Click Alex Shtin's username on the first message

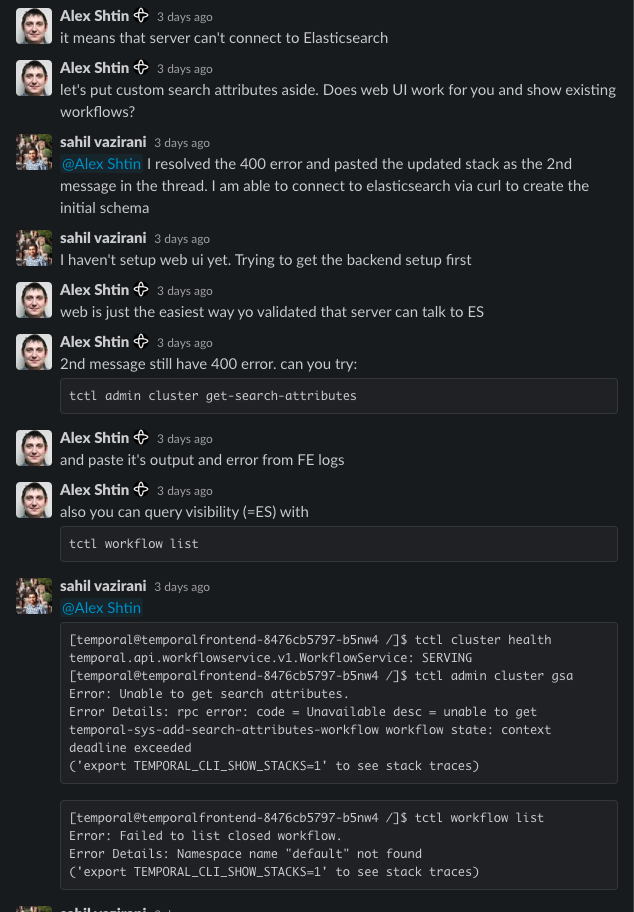(95, 15)
